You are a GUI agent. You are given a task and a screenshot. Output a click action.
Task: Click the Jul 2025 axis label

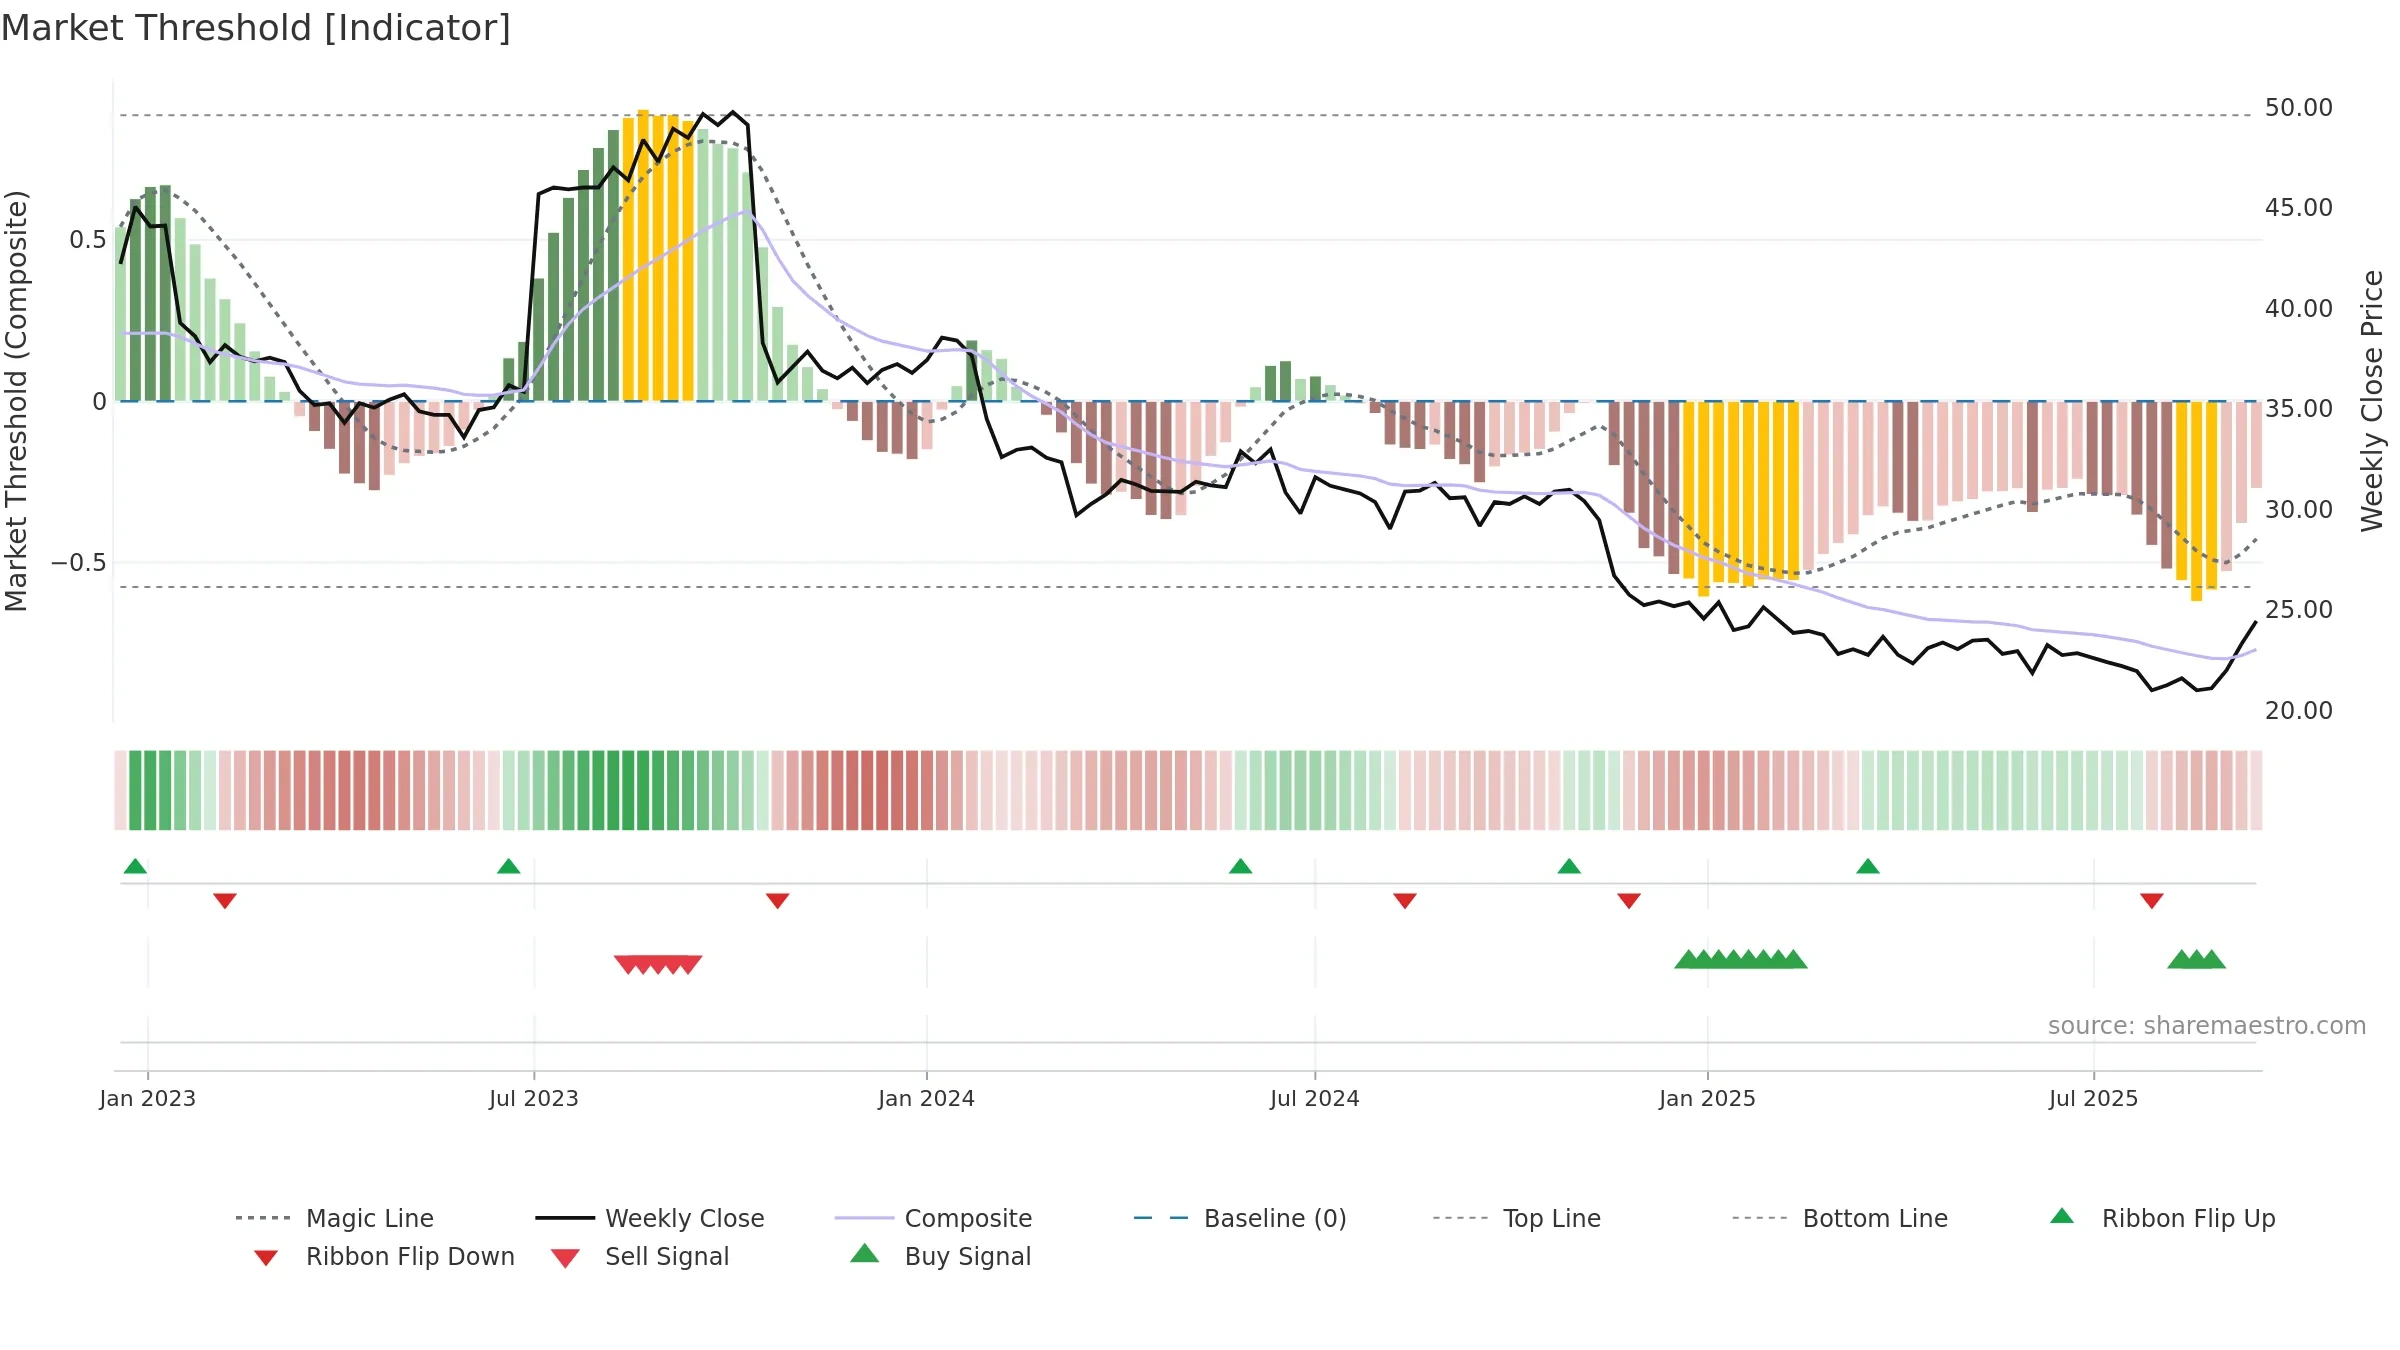[x=2094, y=1098]
